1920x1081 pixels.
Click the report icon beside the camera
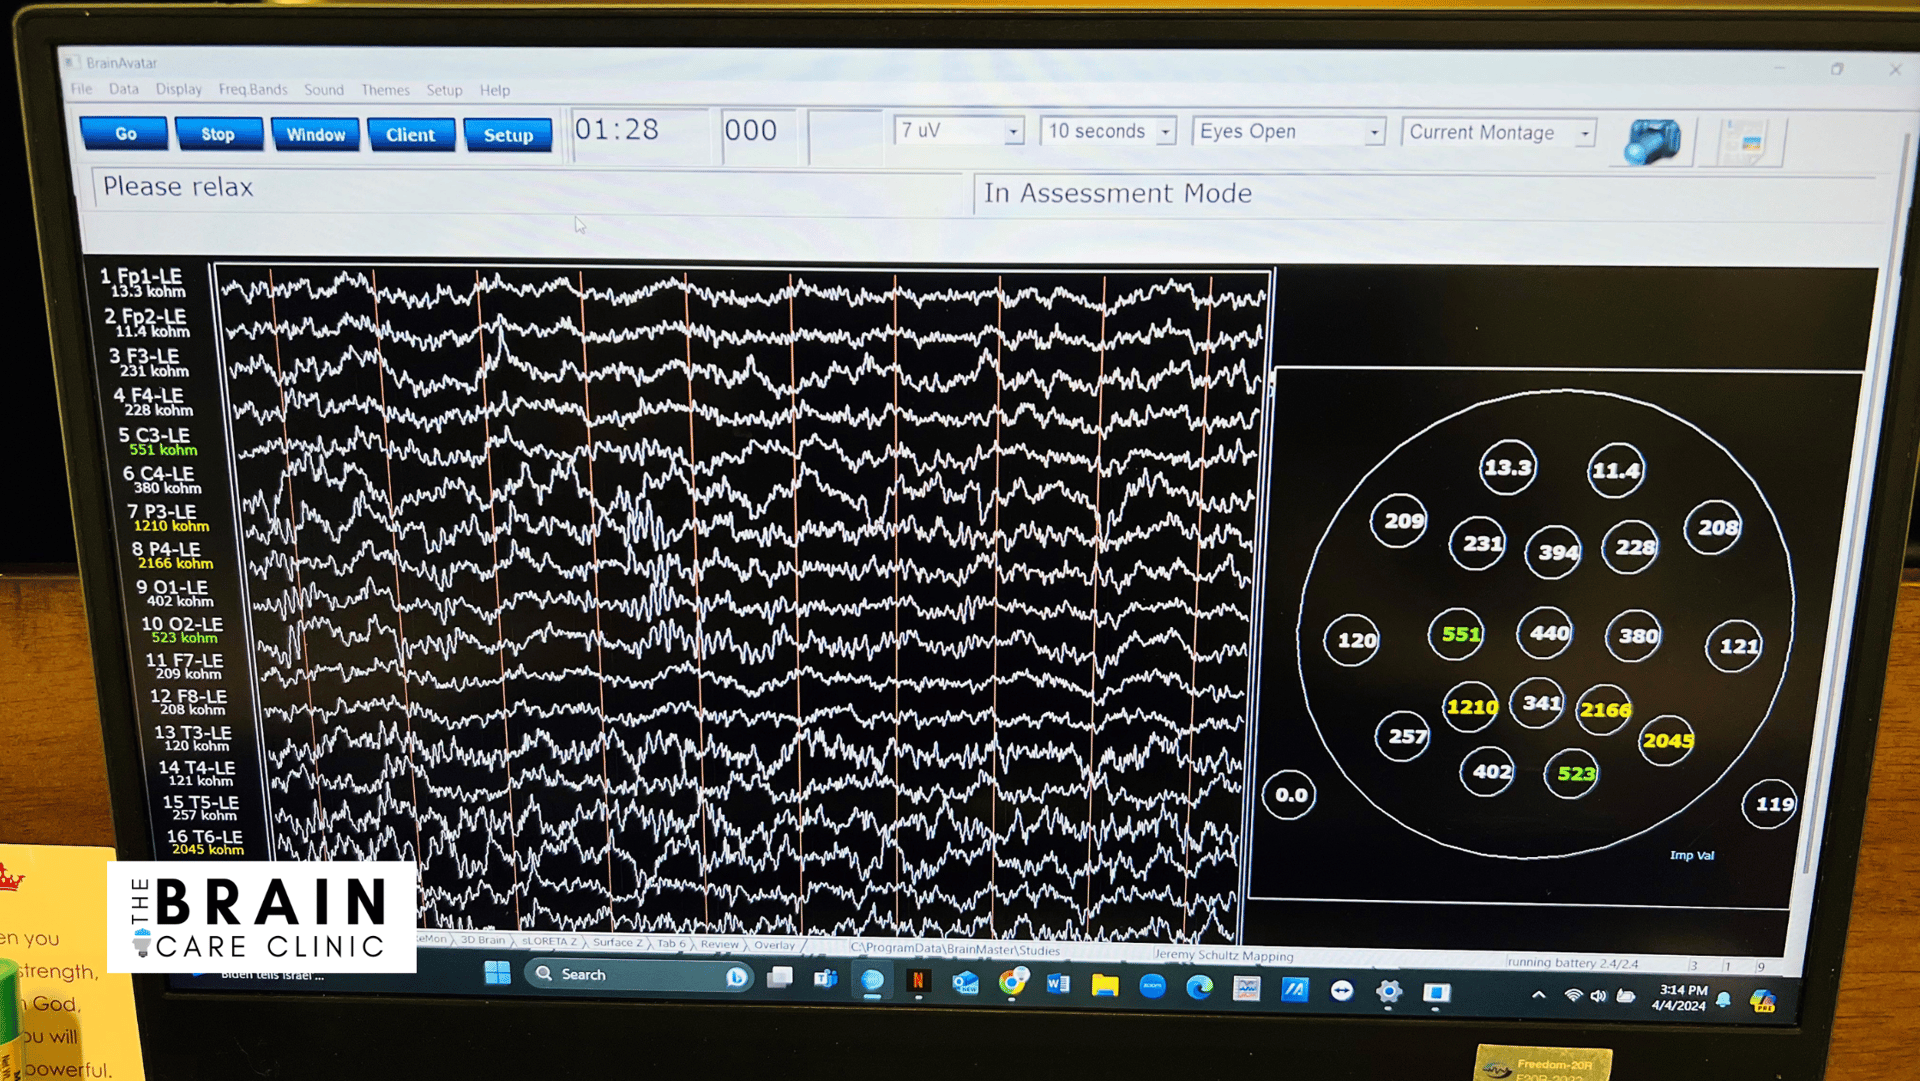(x=1748, y=143)
